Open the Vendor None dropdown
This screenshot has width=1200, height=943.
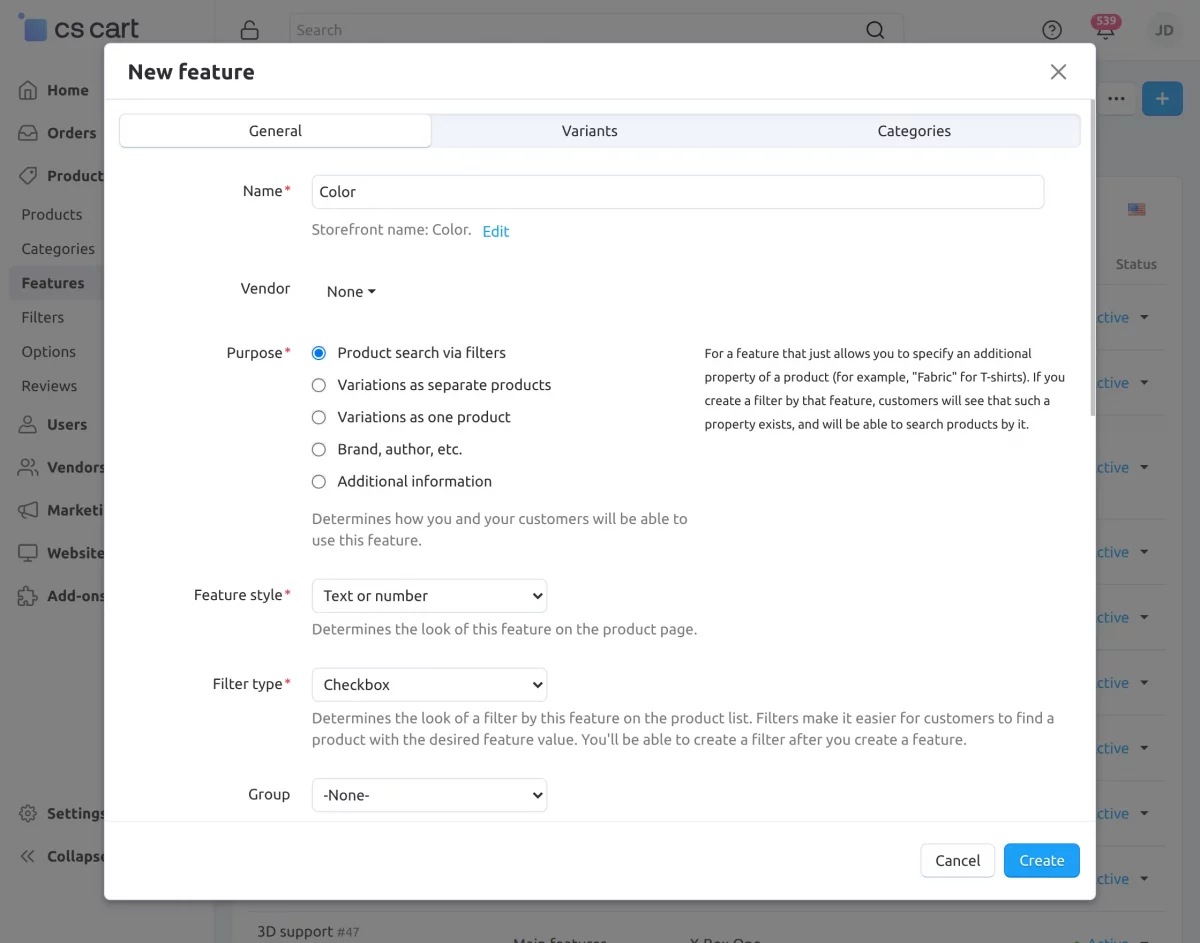click(x=351, y=292)
